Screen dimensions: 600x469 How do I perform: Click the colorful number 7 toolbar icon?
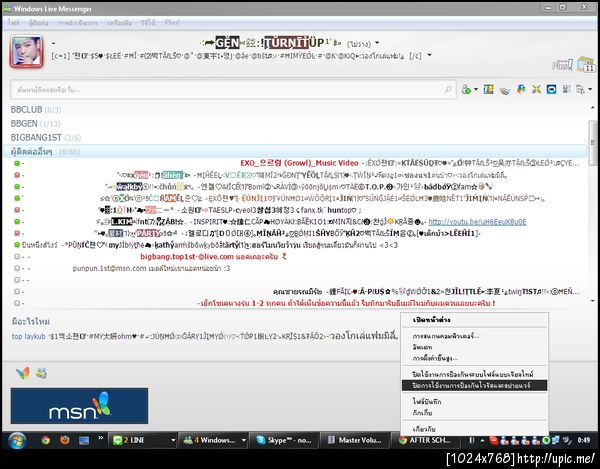pyautogui.click(x=488, y=90)
